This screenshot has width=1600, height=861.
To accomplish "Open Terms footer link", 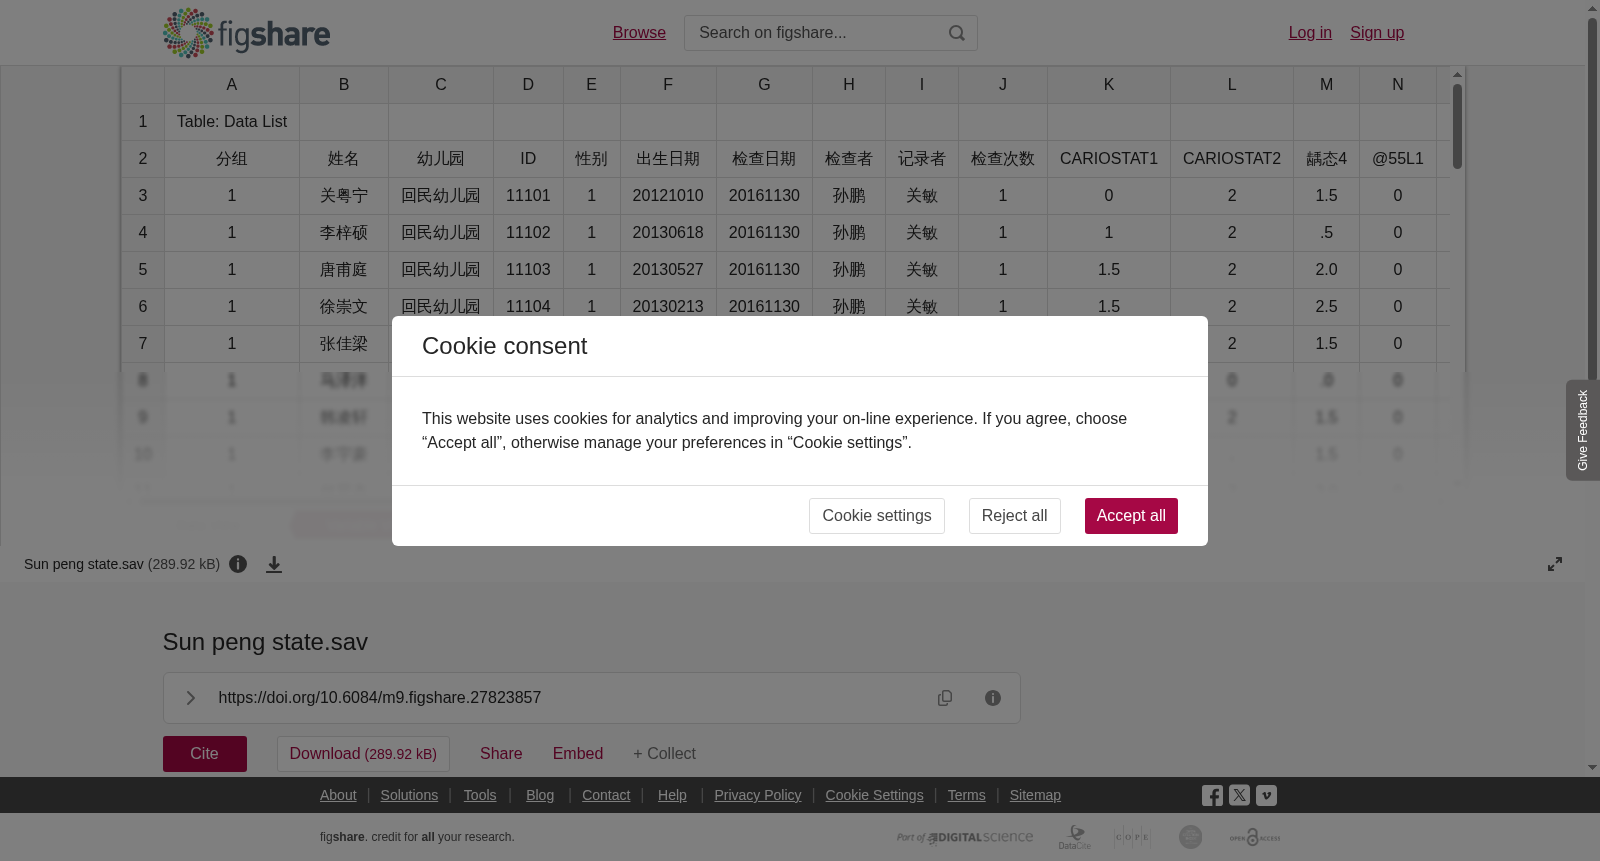I will pos(966,795).
